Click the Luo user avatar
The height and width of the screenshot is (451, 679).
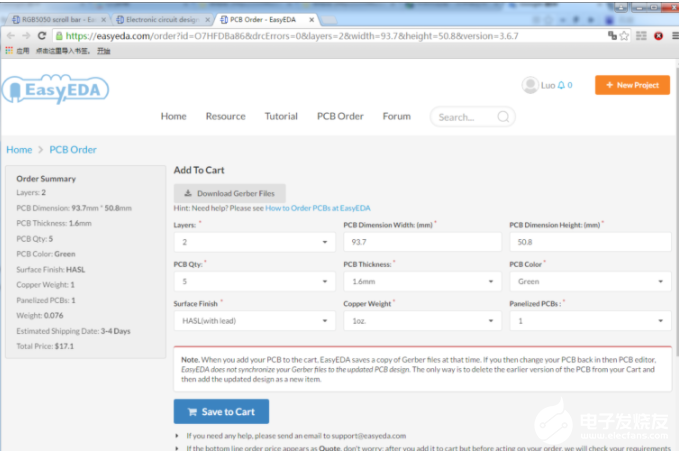pos(530,85)
